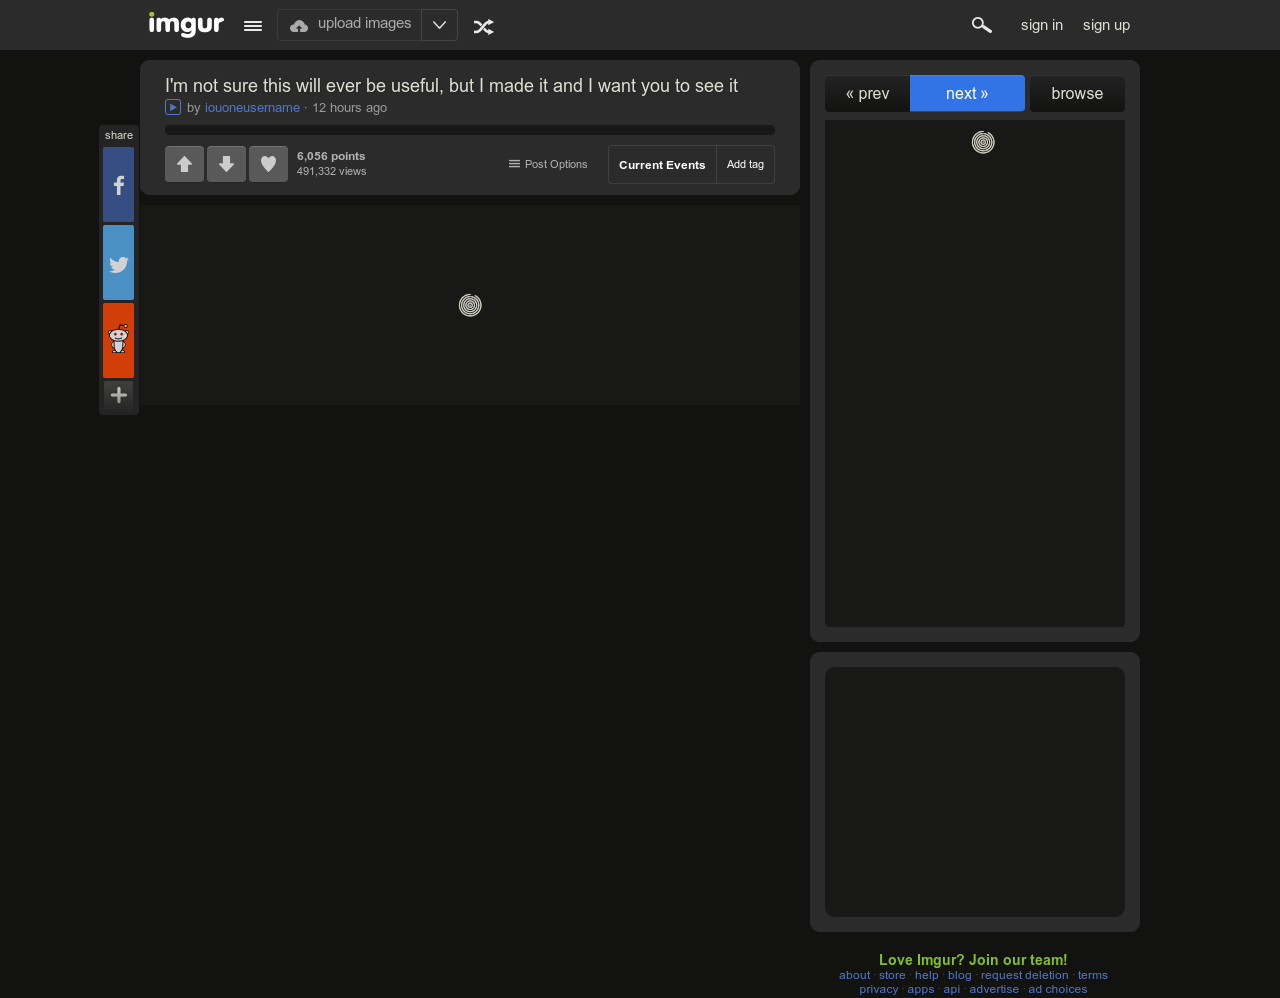Click the post title text
The width and height of the screenshot is (1280, 998).
(x=451, y=86)
